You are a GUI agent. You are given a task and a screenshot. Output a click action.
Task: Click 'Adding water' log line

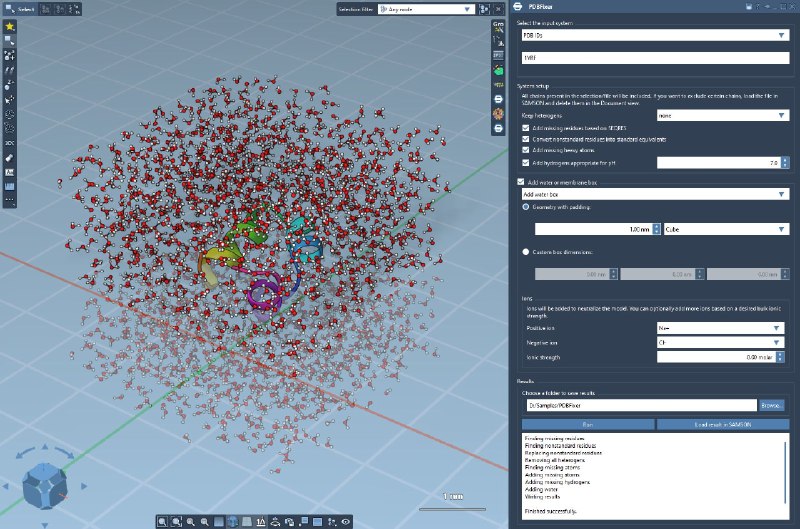(x=541, y=489)
